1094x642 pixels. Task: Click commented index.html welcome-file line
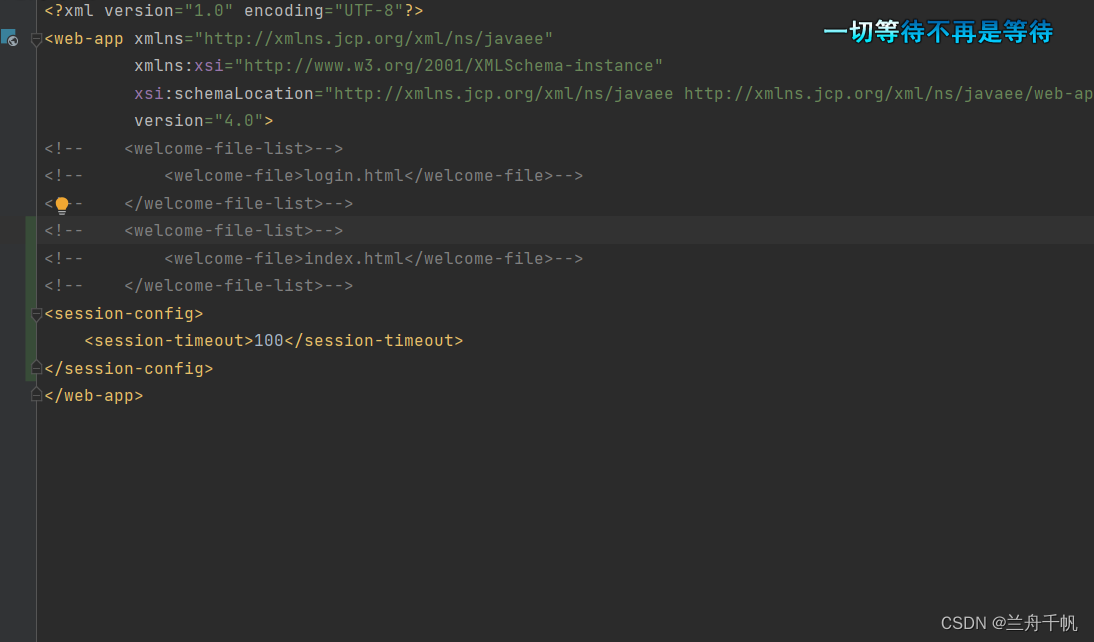point(314,258)
